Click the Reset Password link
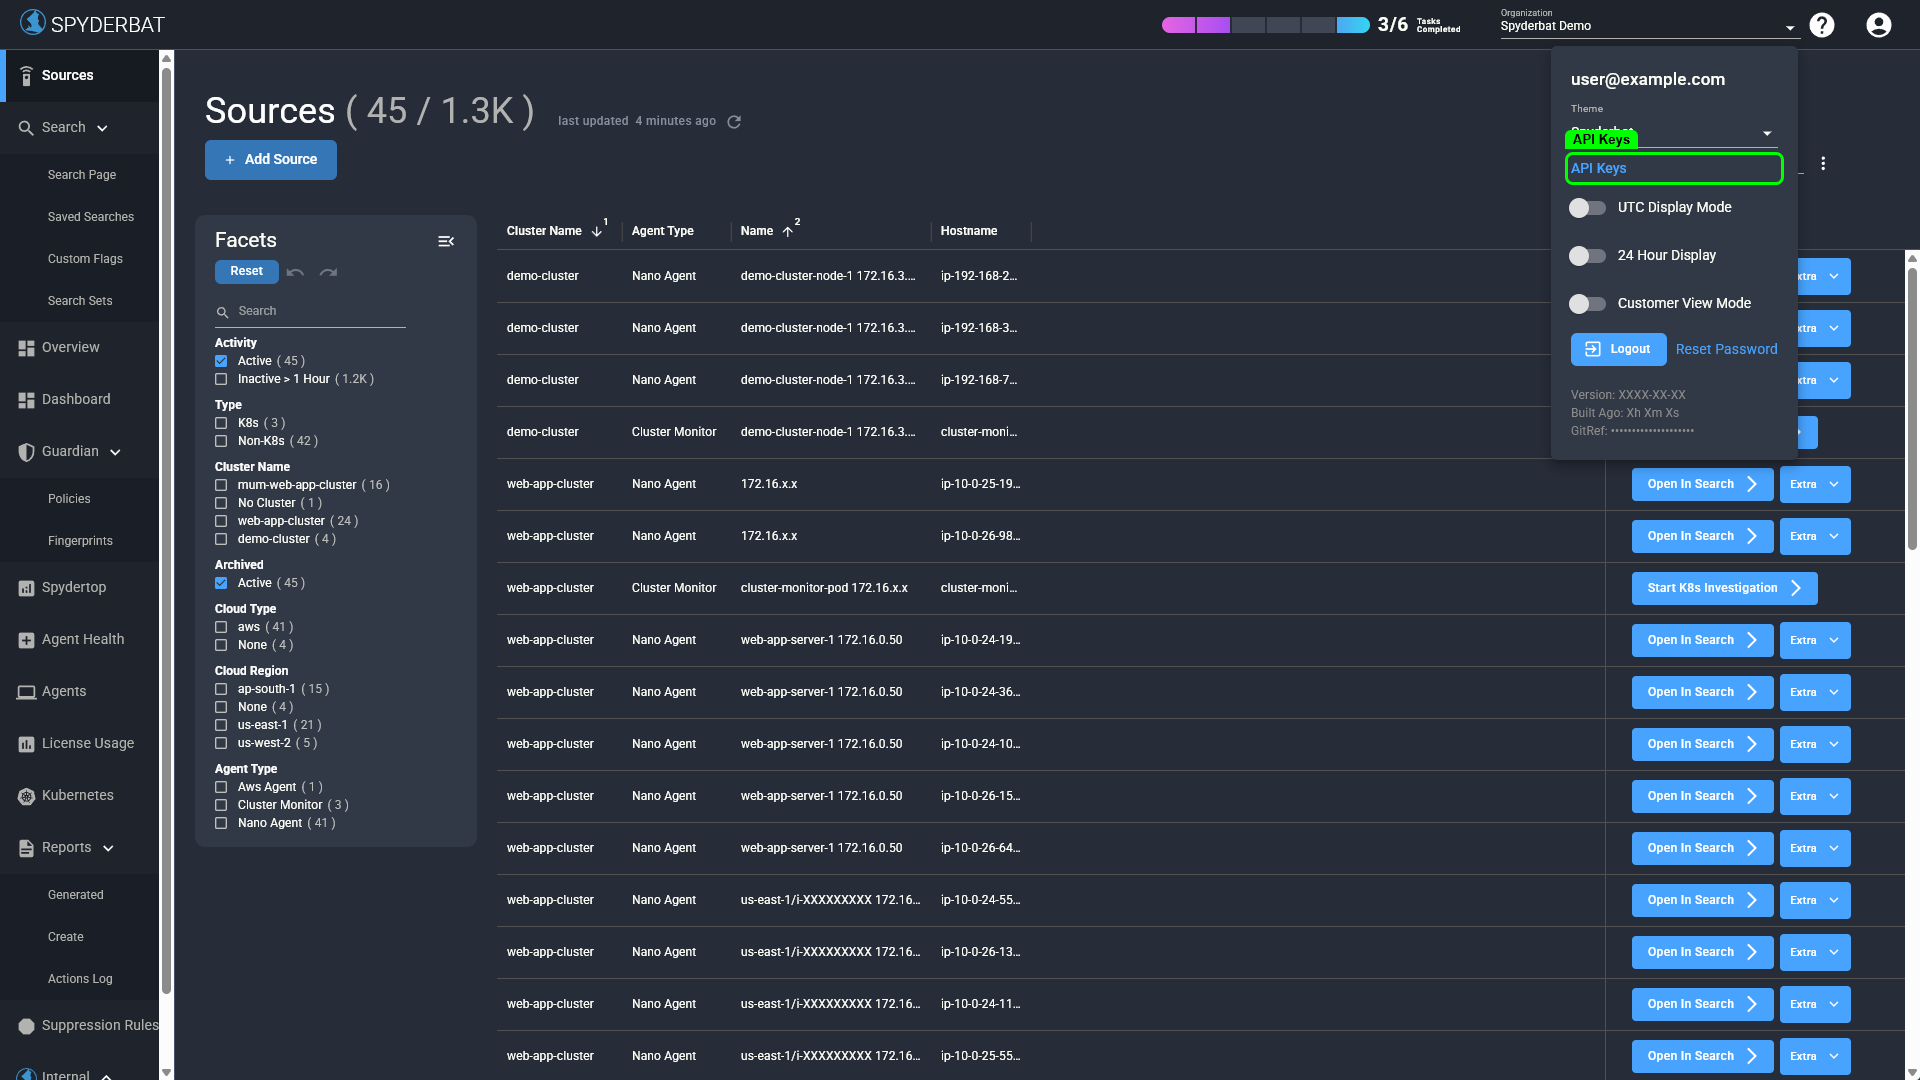Screen dimensions: 1920x1080 click(1726, 349)
